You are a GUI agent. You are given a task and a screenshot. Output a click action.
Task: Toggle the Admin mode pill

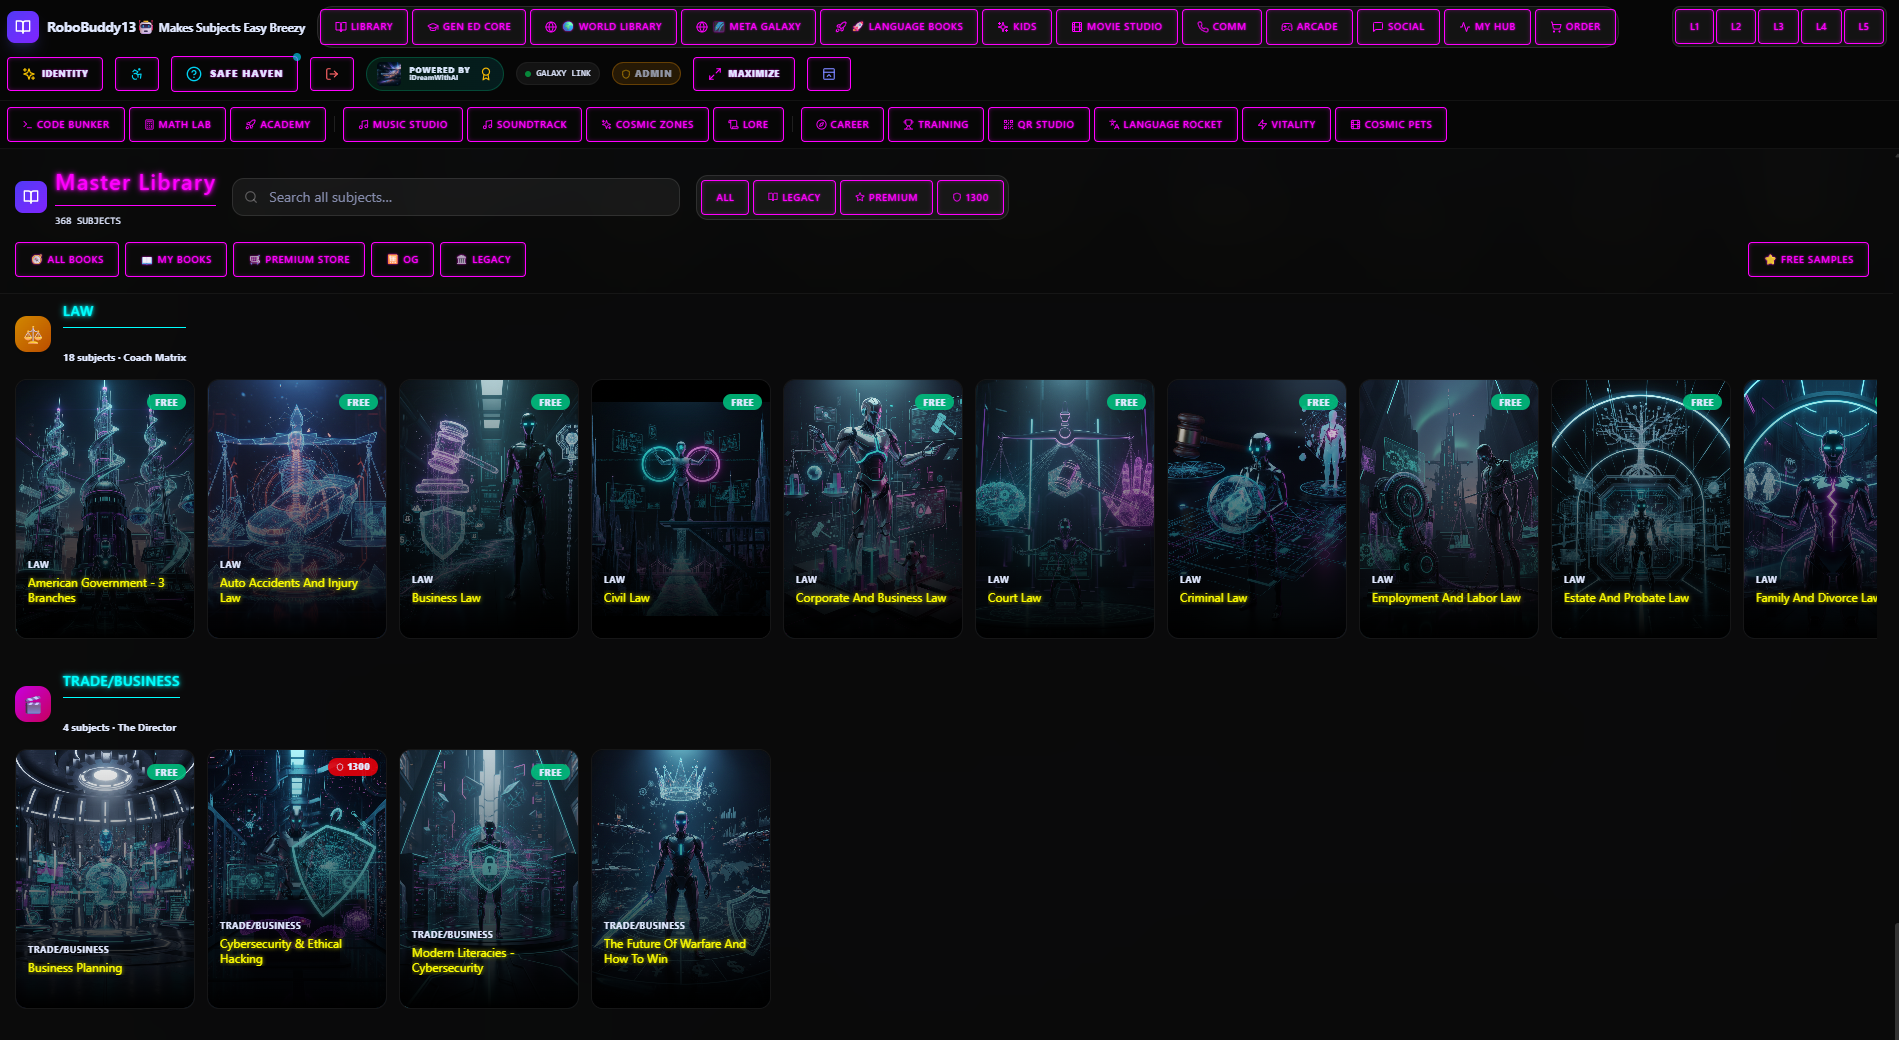point(646,74)
